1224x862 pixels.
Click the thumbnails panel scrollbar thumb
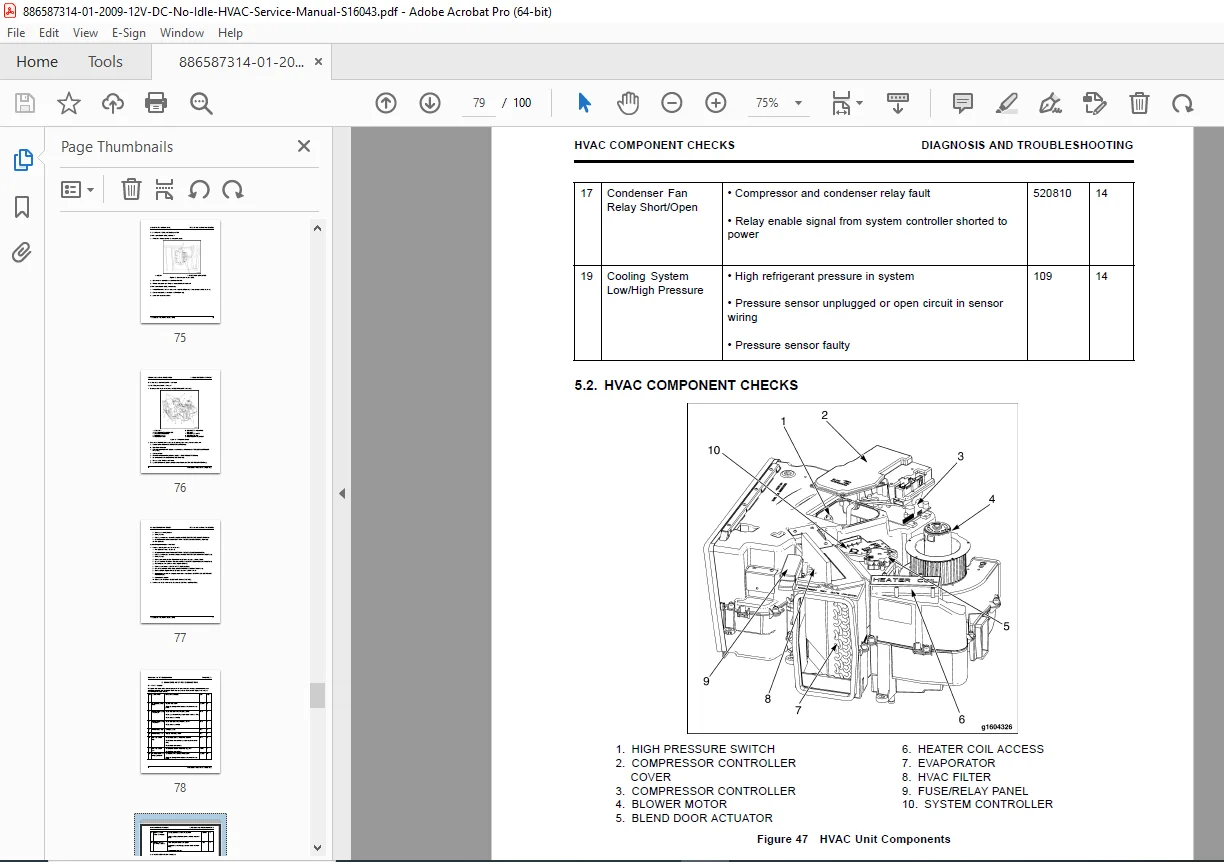pos(317,695)
